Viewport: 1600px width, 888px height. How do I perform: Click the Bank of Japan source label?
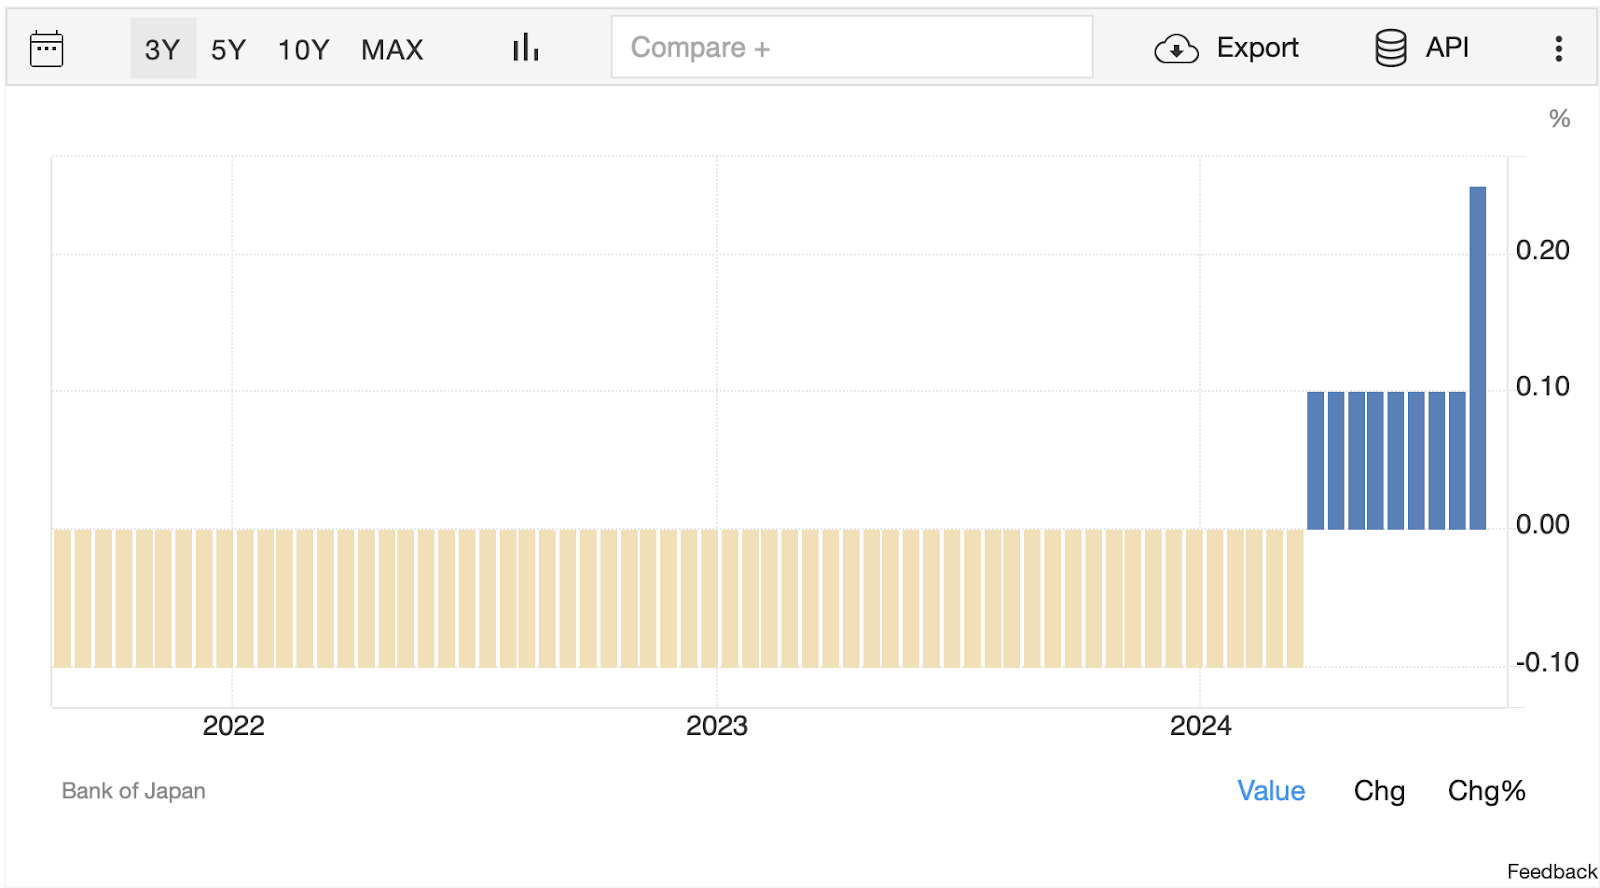pyautogui.click(x=133, y=791)
